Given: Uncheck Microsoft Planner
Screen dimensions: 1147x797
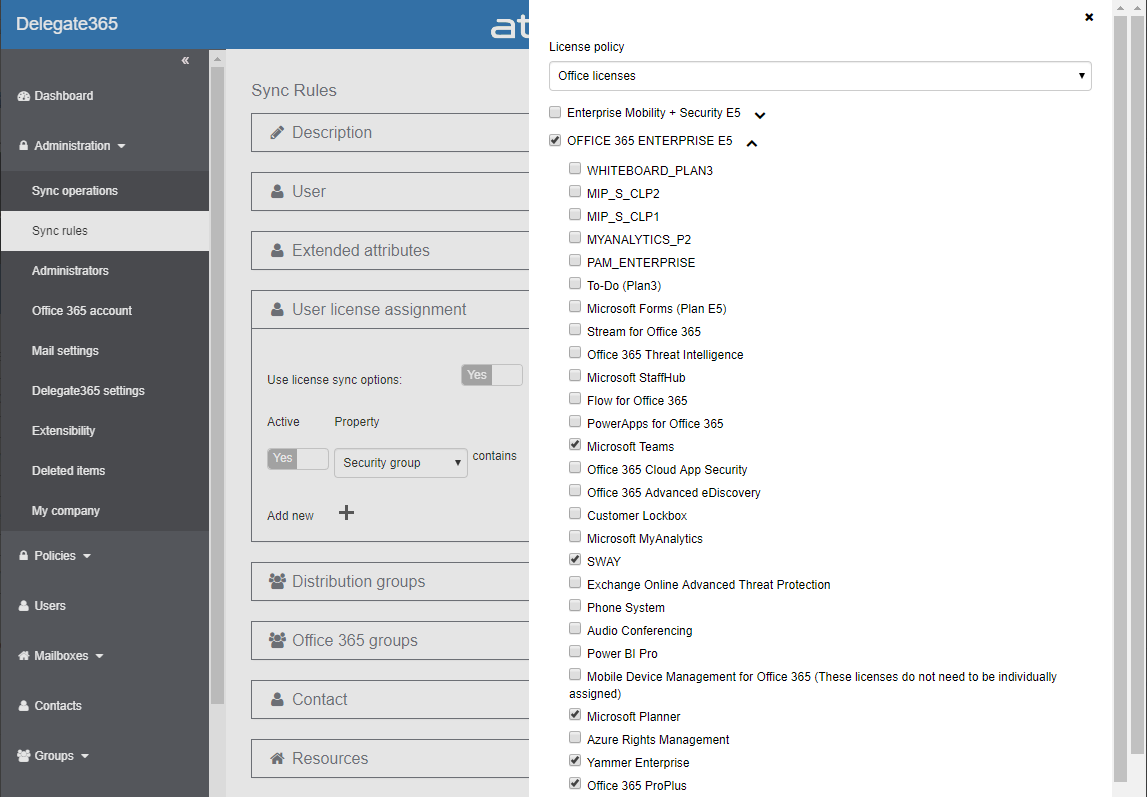Looking at the screenshot, I should pyautogui.click(x=575, y=714).
